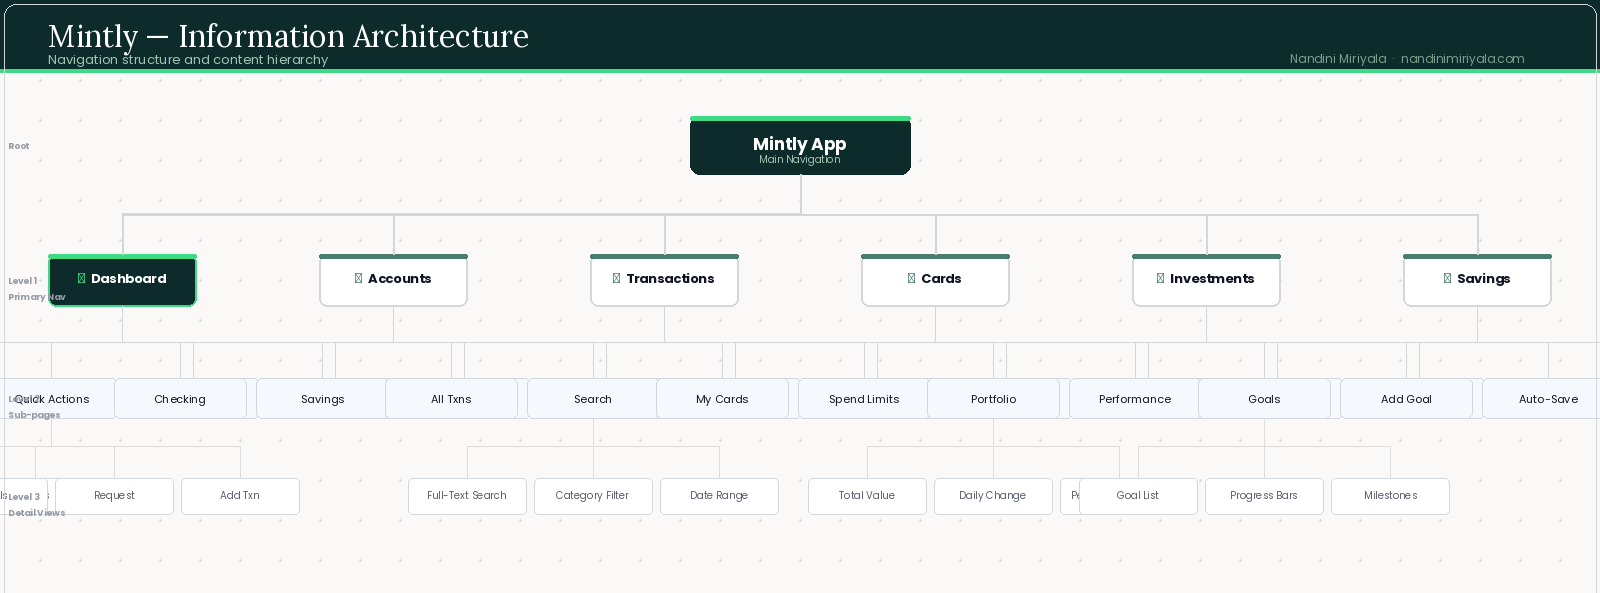Image resolution: width=1600 pixels, height=593 pixels.
Task: Open the My Cards sub-page node
Action: tap(722, 399)
